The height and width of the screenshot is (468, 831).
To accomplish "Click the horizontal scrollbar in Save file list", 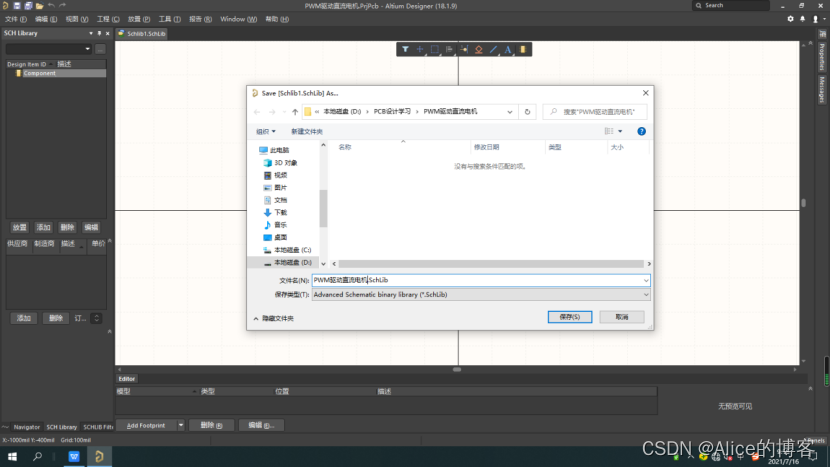I will pyautogui.click(x=491, y=264).
